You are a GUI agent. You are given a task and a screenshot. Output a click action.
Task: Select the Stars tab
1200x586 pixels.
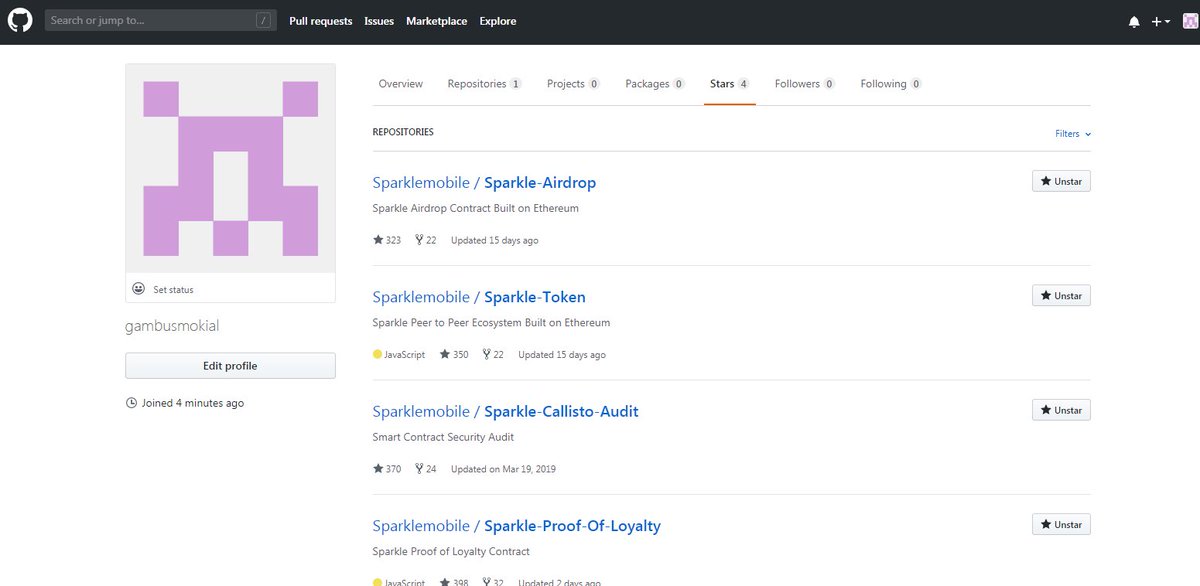tap(730, 84)
